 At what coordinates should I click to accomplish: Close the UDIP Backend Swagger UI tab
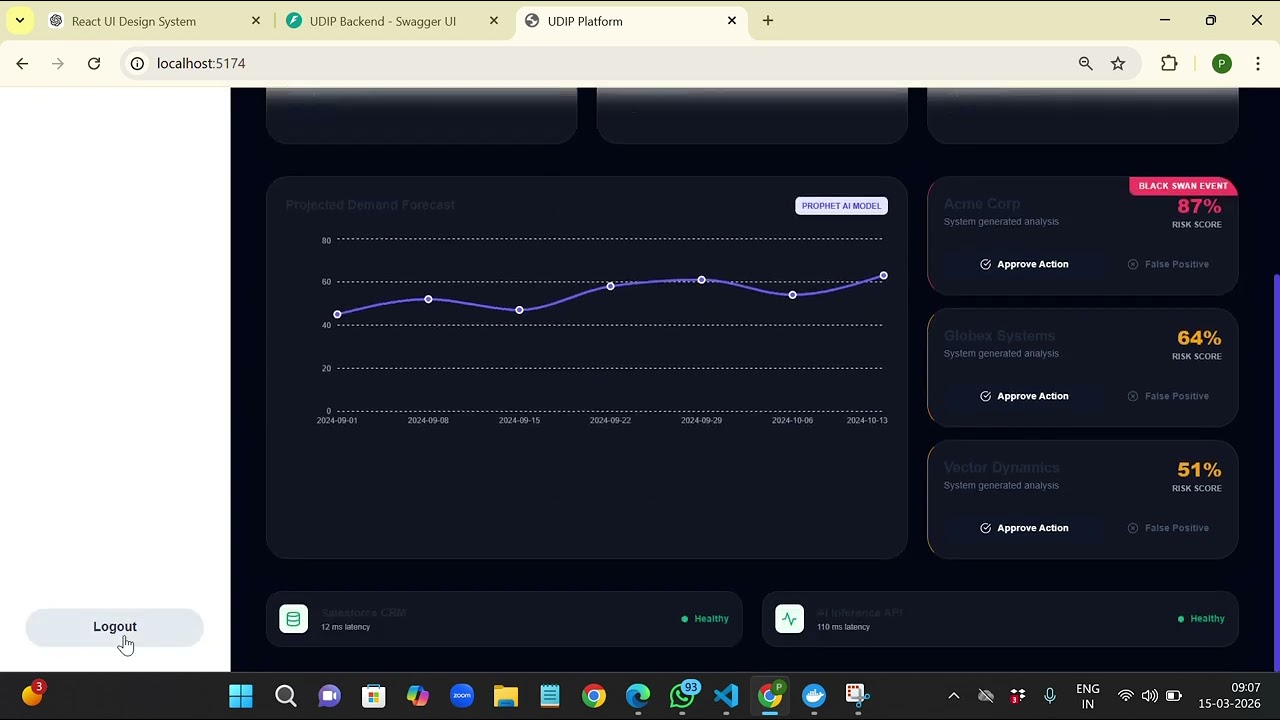(494, 21)
